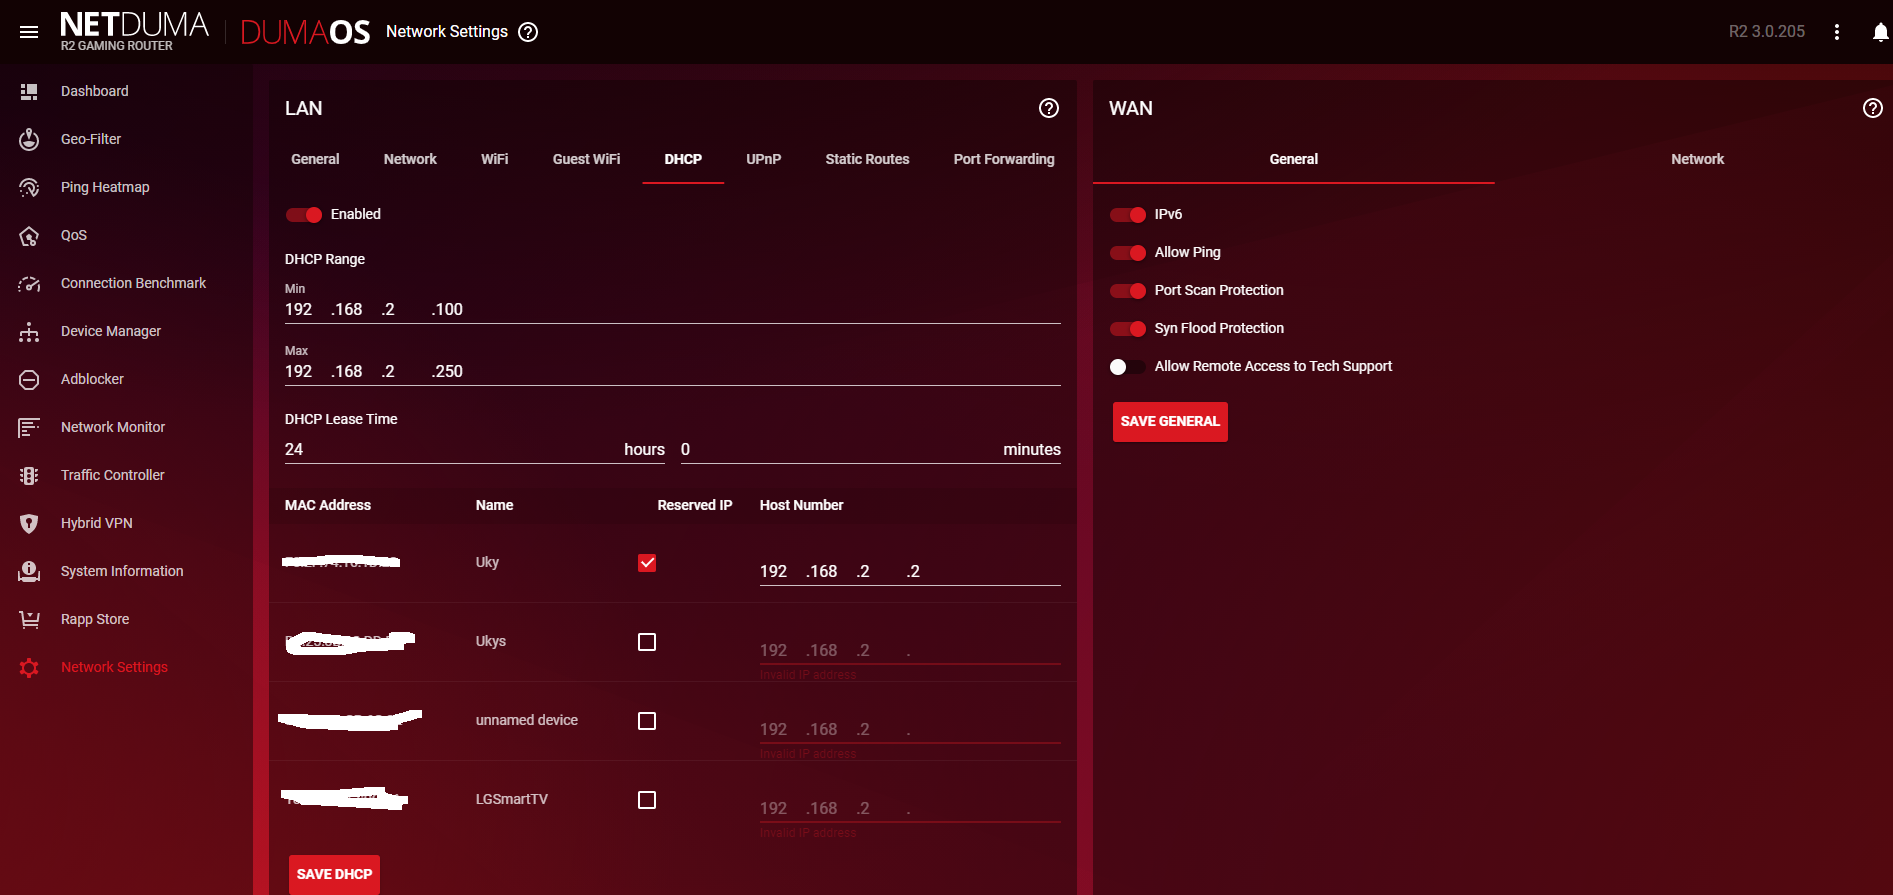The width and height of the screenshot is (1893, 895).
Task: Click the DHCP Lease Time hours field
Action: pos(450,450)
